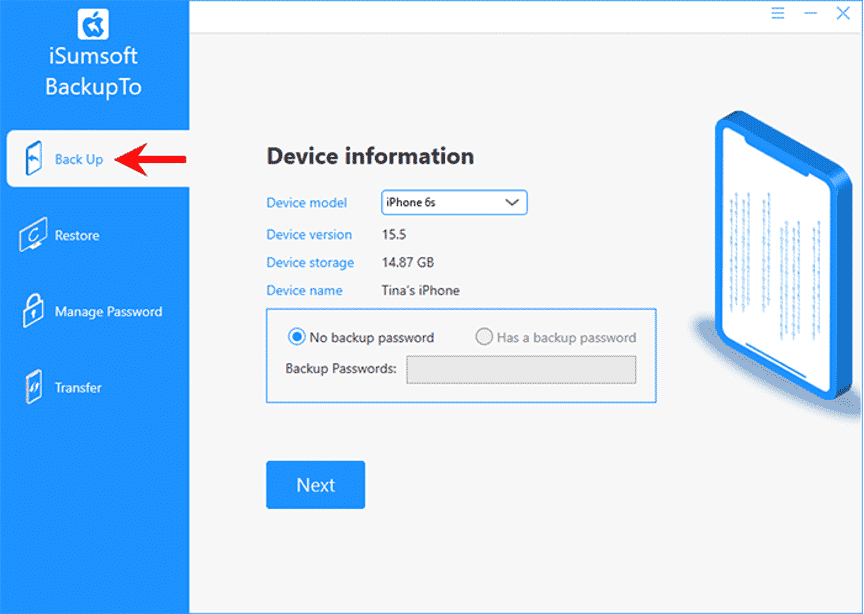Open the hamburger menu in title bar
The image size is (864, 614).
pos(778,14)
